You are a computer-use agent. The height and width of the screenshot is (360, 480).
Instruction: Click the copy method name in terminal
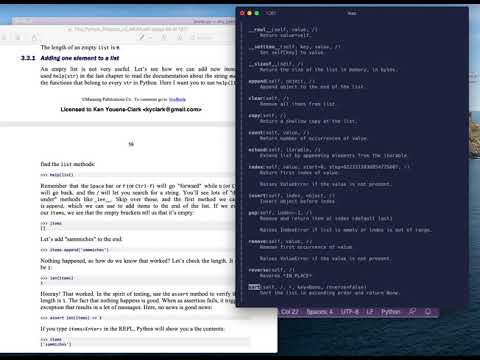click(x=254, y=116)
